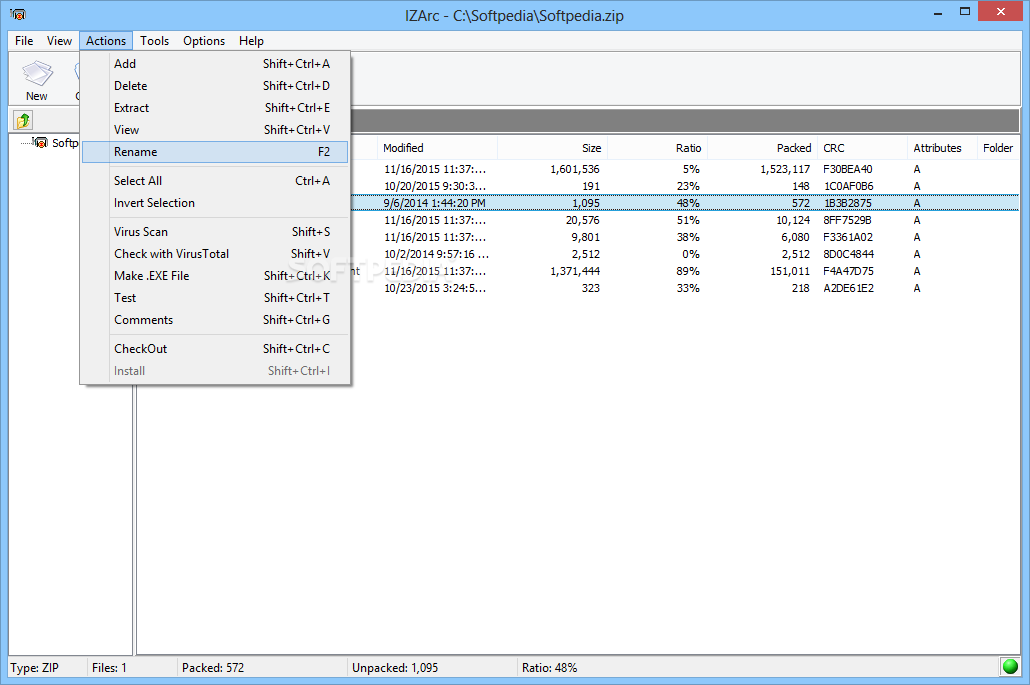Choose Test from the Actions menu
The height and width of the screenshot is (685, 1030).
tap(215, 298)
